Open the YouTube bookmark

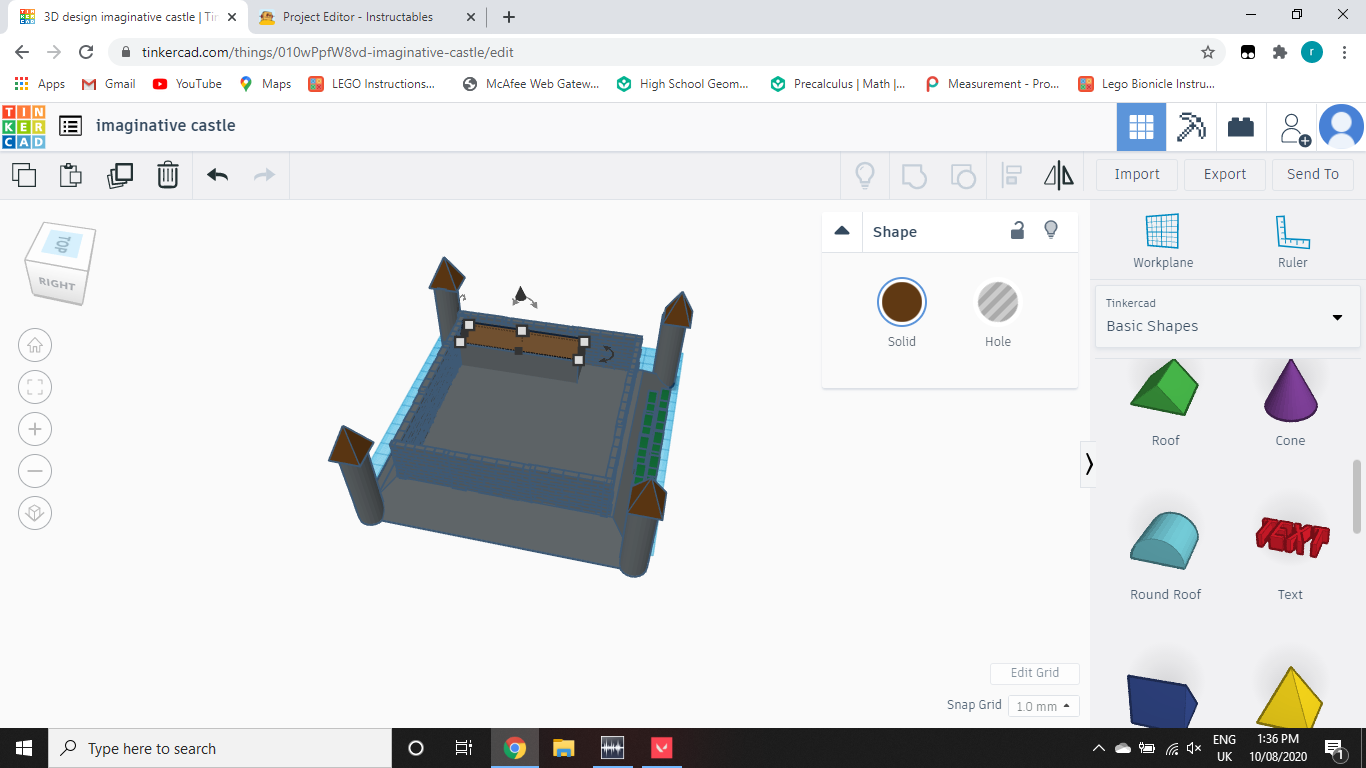pos(187,84)
